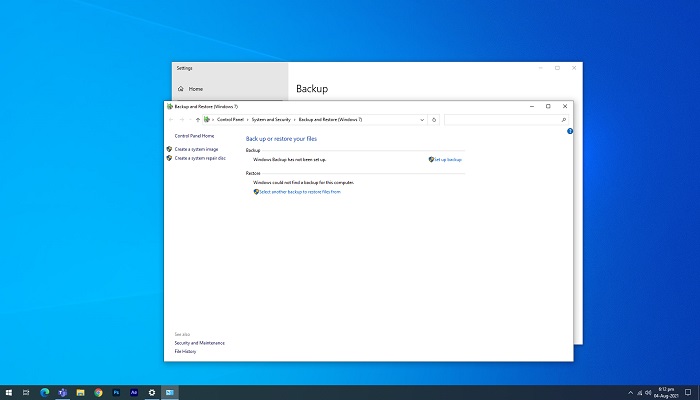The height and width of the screenshot is (400, 700).
Task: Expand the address bar history dropdown
Action: tap(423, 119)
